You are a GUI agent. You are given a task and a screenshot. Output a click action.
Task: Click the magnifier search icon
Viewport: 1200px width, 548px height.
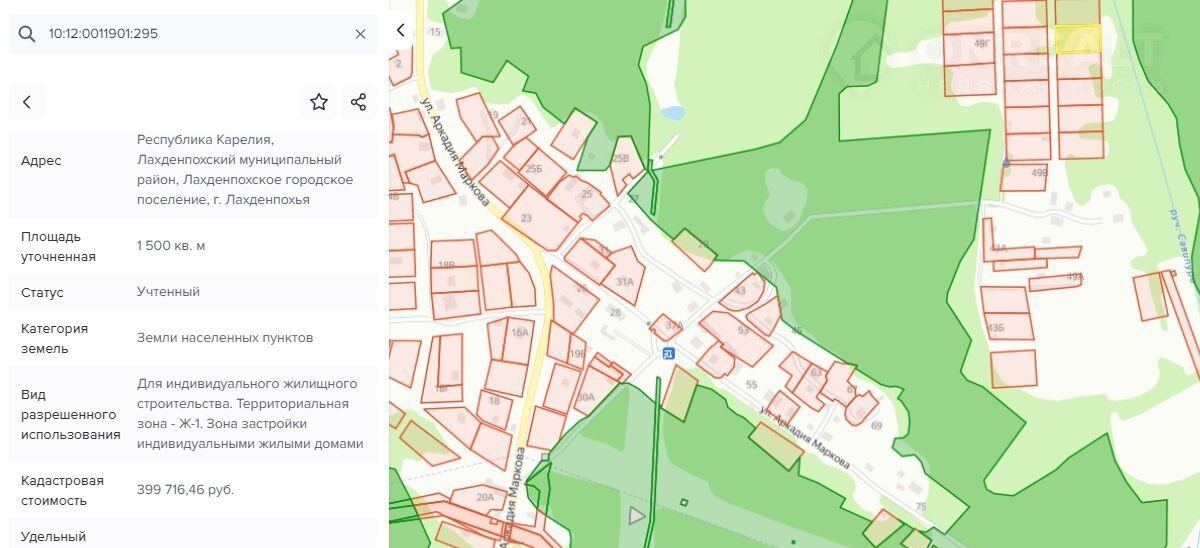[27, 34]
